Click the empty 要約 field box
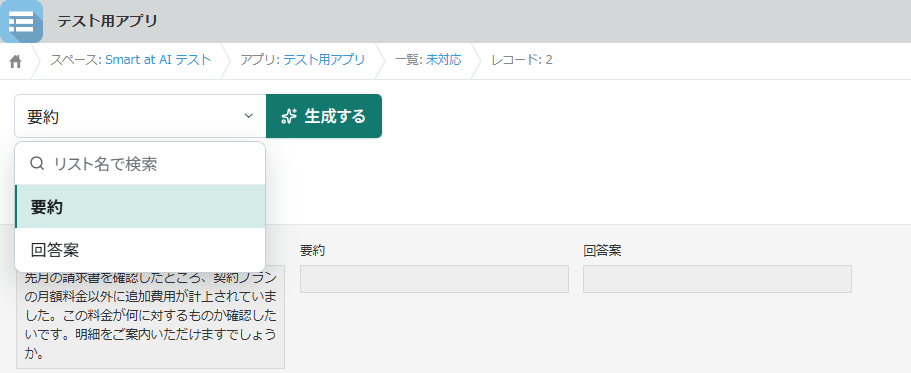911x373 pixels. (434, 279)
